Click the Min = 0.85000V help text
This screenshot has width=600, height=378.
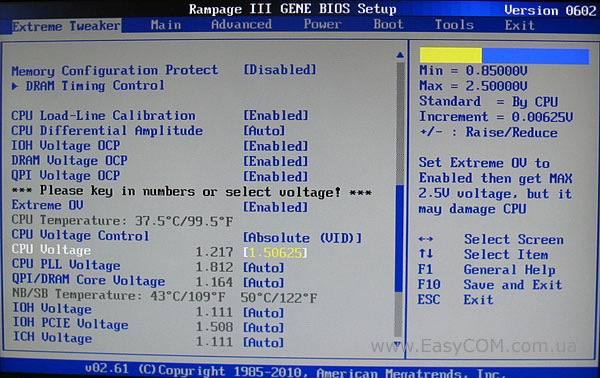click(473, 71)
